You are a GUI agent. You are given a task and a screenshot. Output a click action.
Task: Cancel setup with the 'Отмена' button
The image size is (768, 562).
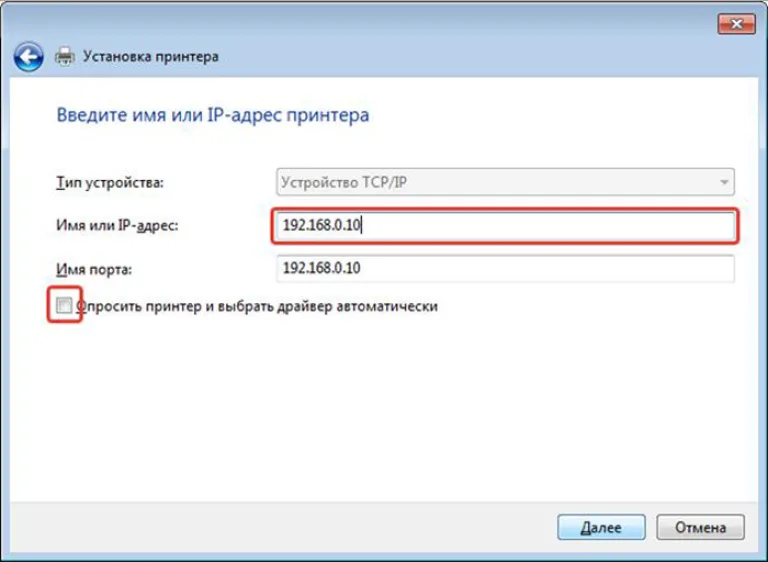(700, 527)
